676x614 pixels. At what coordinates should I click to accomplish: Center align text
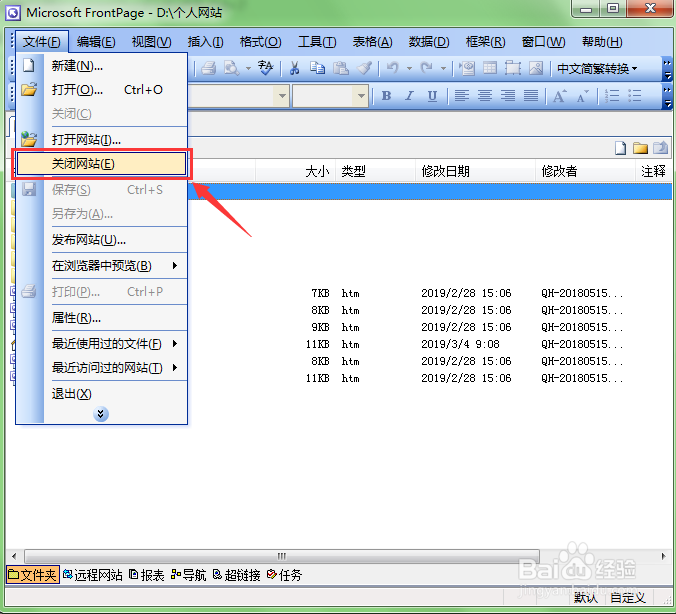coord(485,96)
